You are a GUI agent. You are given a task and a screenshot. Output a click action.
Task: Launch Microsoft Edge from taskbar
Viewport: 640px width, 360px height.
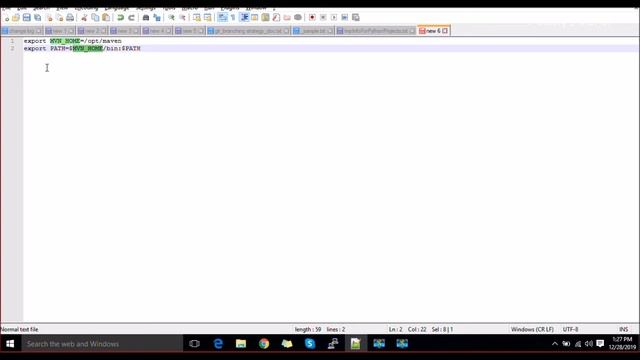coord(218,344)
